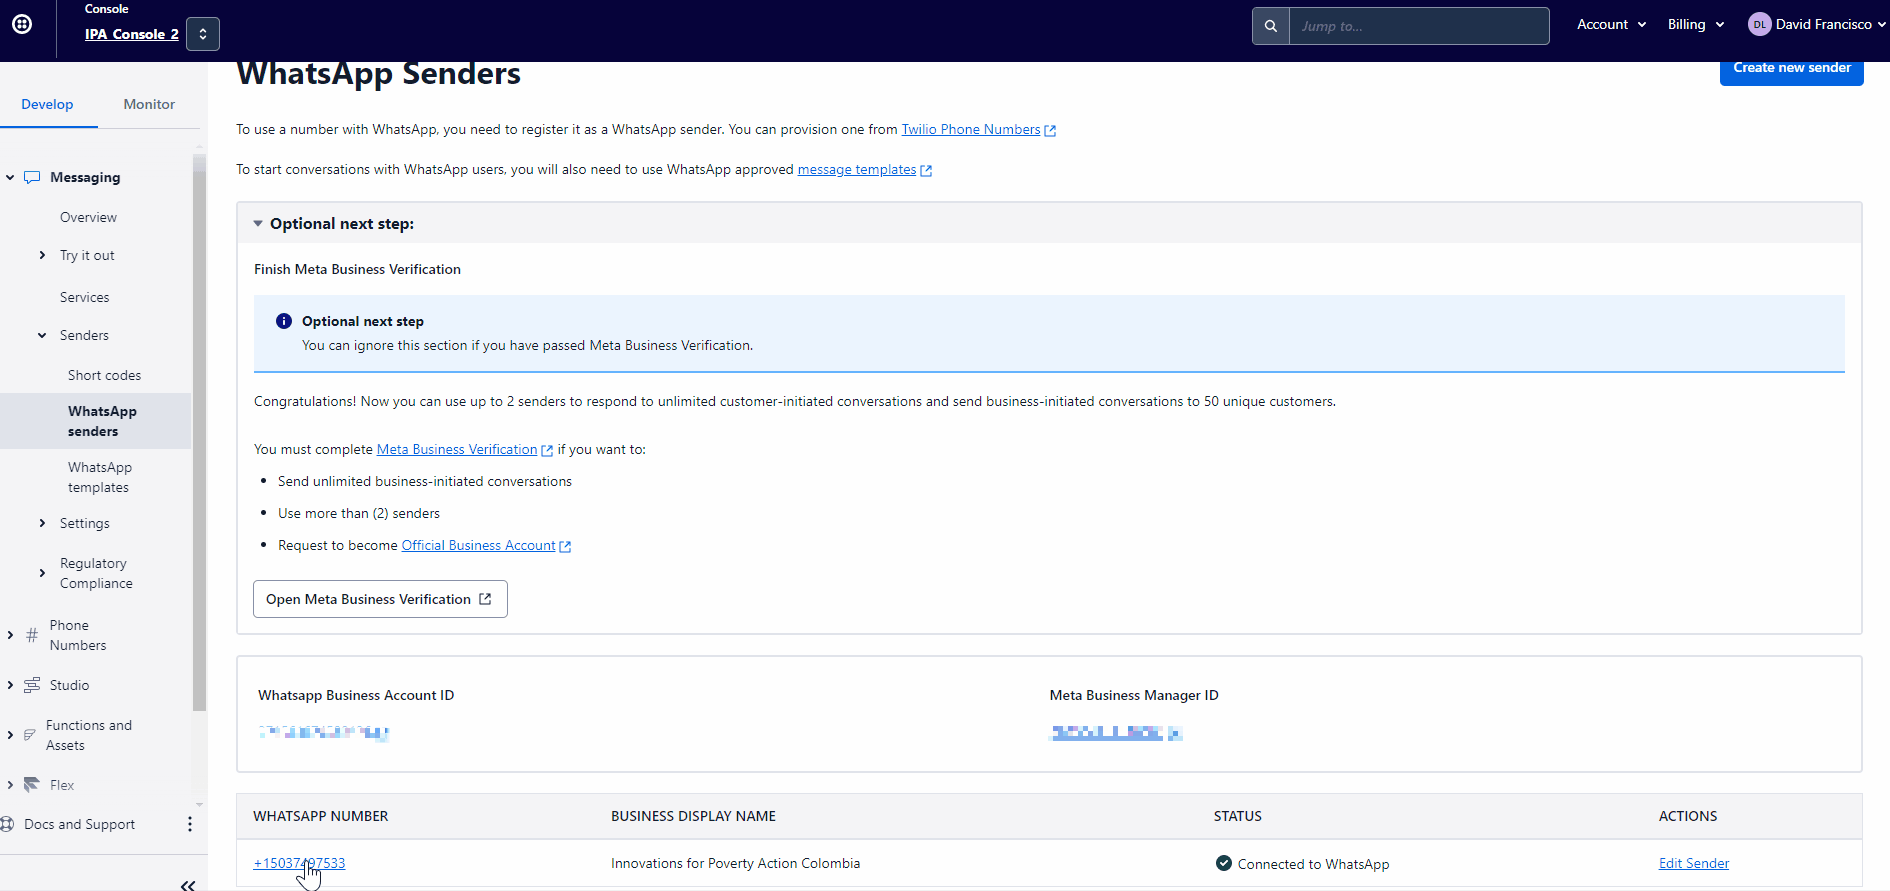1890x891 pixels.
Task: Open the account switcher arrows next to IPA Console 2
Action: point(203,34)
